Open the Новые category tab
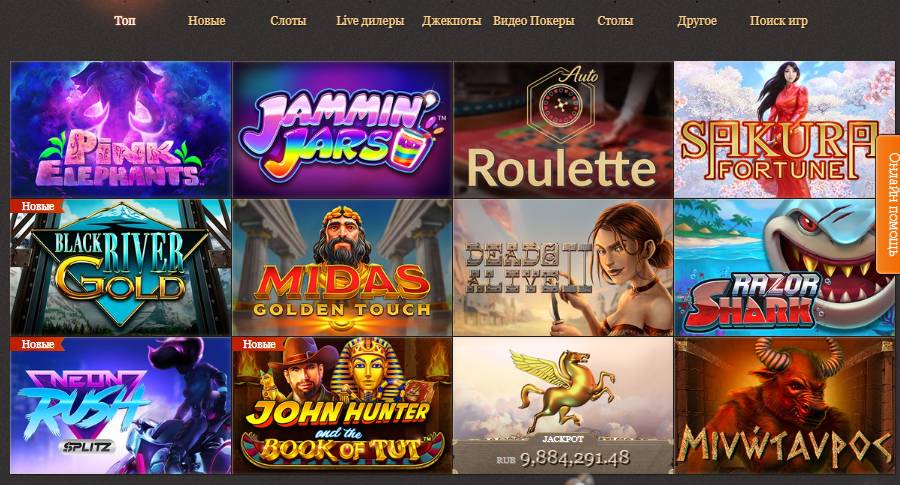This screenshot has height=485, width=900. coord(207,21)
